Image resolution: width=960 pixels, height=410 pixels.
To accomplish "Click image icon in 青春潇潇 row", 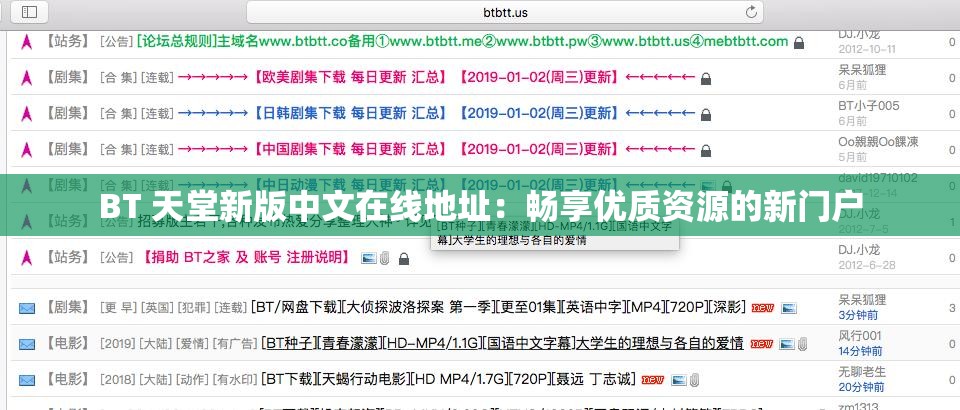I will pos(787,345).
